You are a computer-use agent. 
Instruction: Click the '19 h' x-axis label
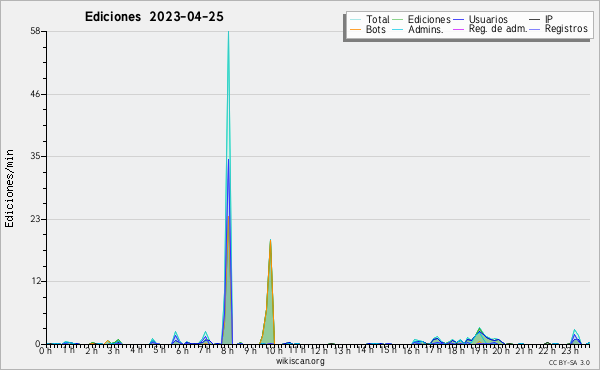[478, 351]
